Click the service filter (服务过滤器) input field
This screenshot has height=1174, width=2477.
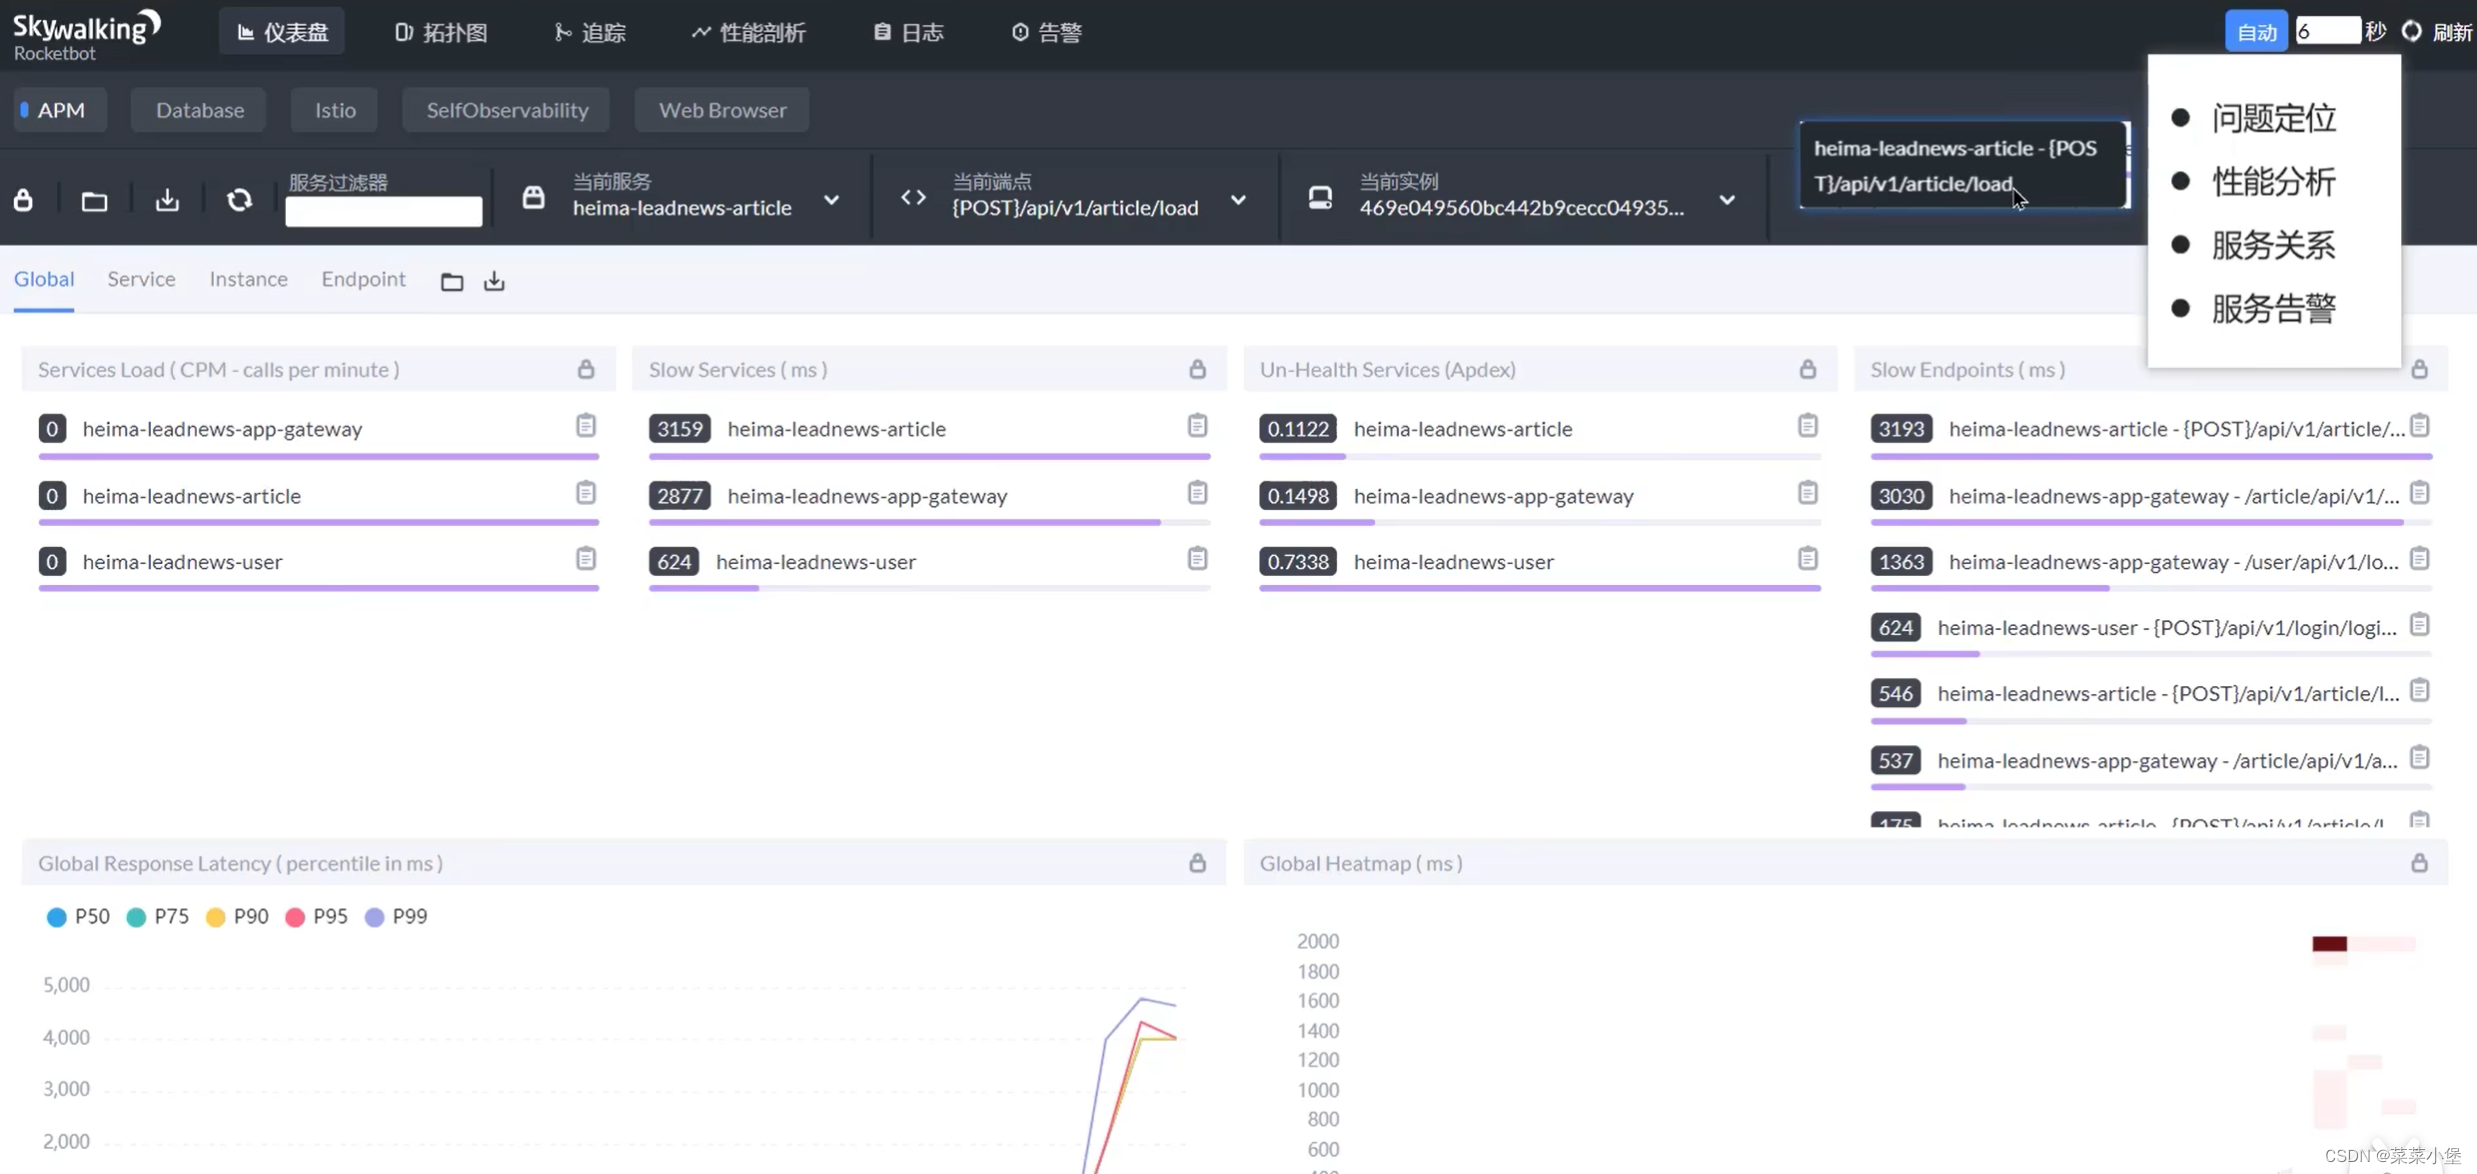coord(383,211)
